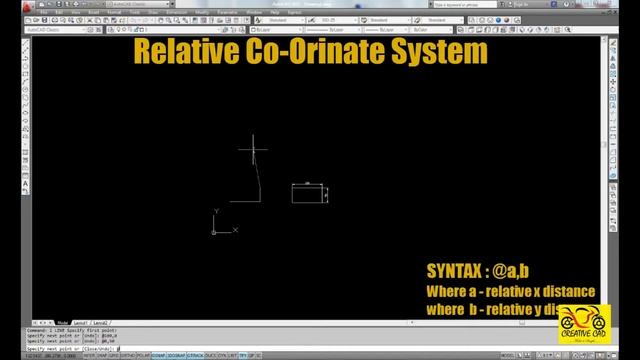Open color control ByLayer swatch dropdown
This screenshot has height=360, width=640.
276,30
